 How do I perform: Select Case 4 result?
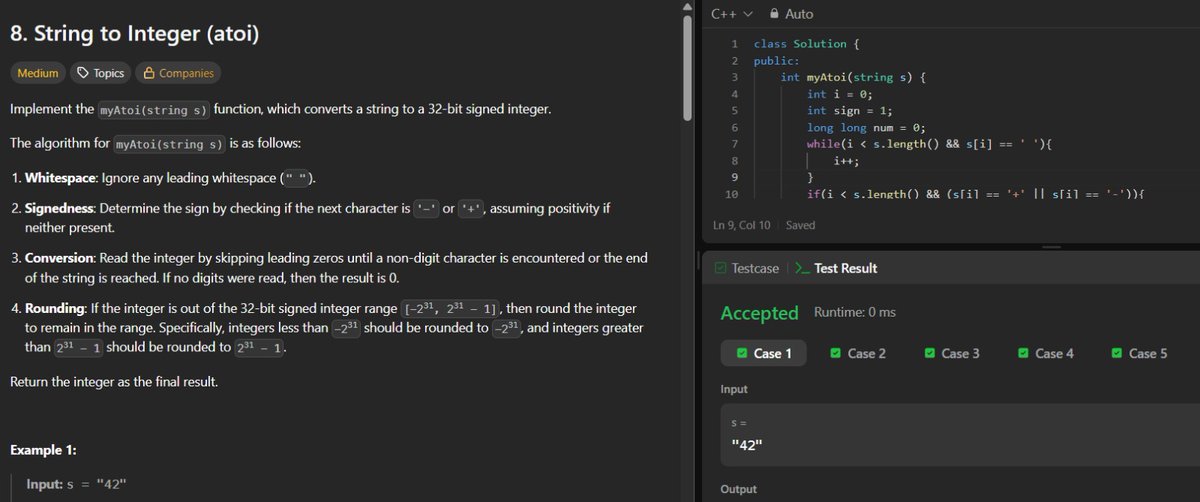pos(1046,353)
